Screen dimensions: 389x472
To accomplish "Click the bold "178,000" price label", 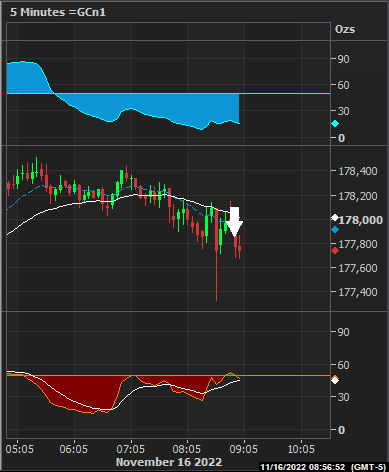I will pyautogui.click(x=360, y=220).
